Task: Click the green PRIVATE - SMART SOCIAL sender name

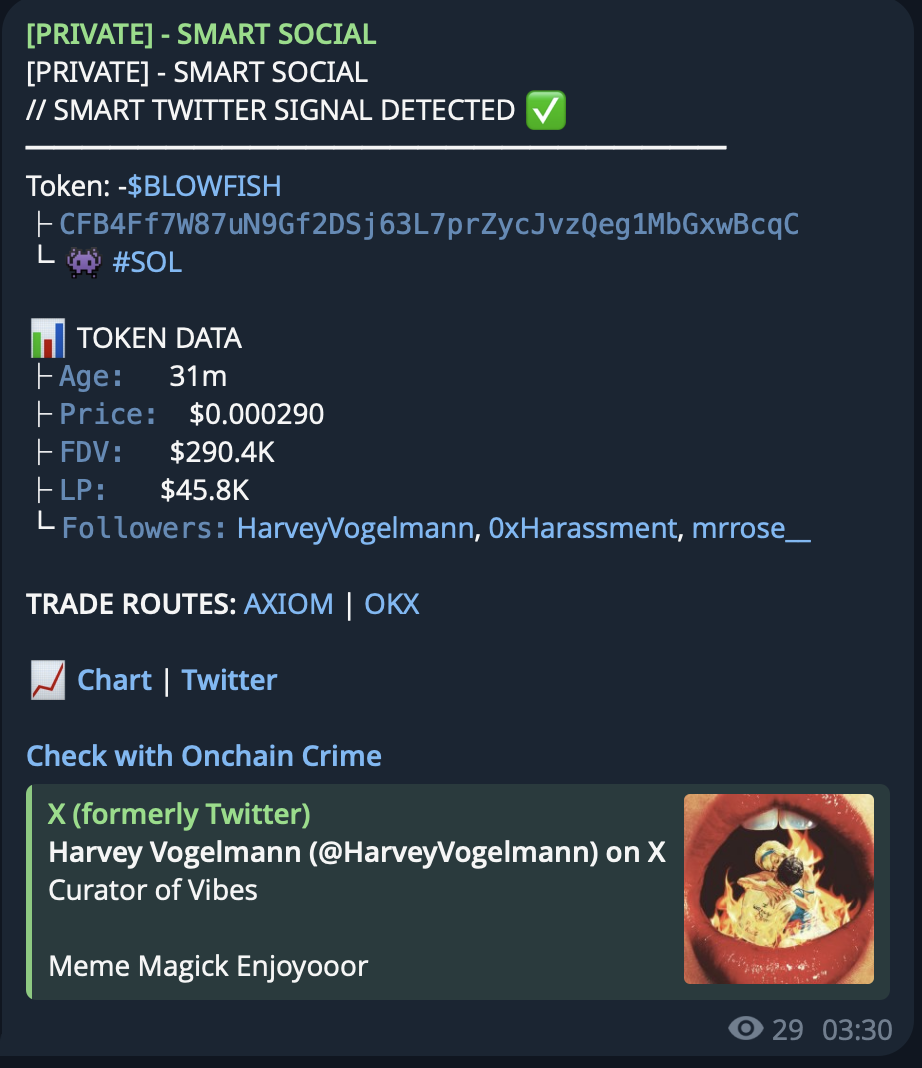Action: [201, 34]
